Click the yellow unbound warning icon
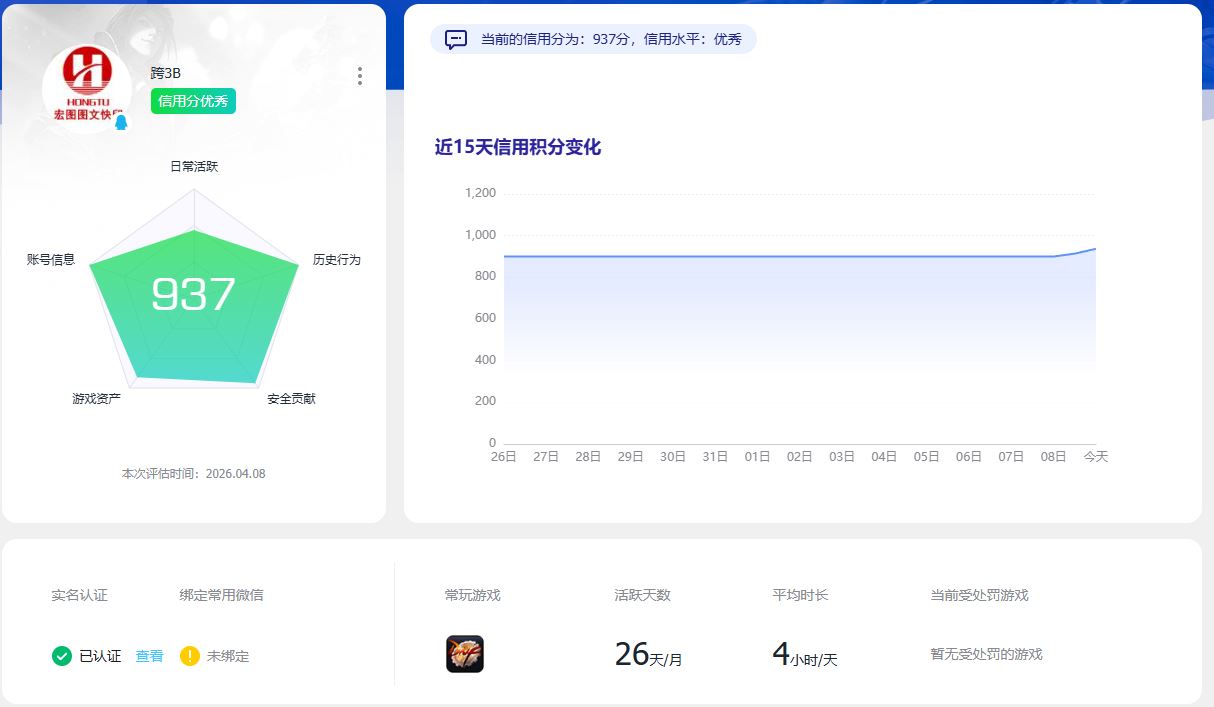This screenshot has width=1214, height=707. [190, 656]
